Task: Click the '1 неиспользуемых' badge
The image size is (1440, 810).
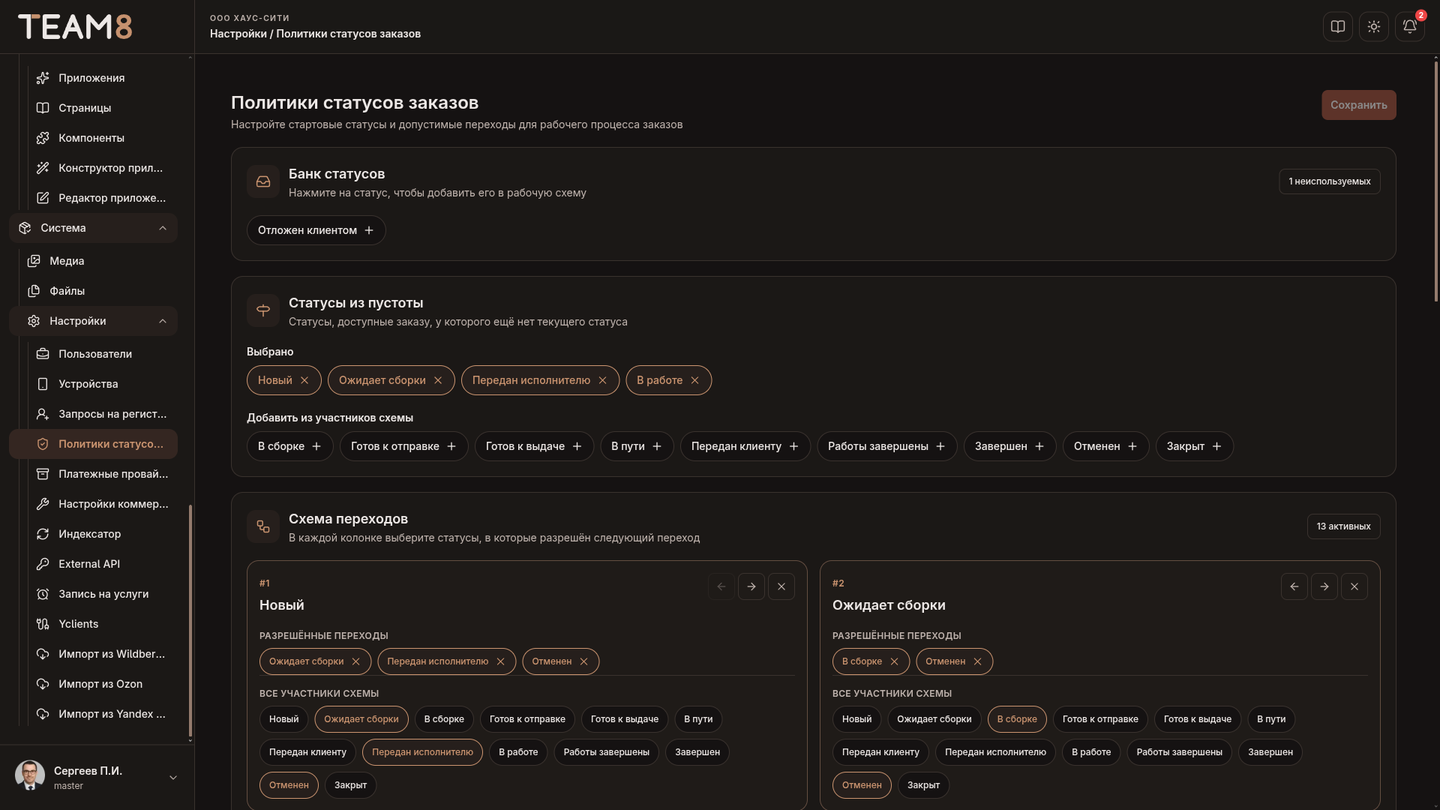Action: (1330, 181)
